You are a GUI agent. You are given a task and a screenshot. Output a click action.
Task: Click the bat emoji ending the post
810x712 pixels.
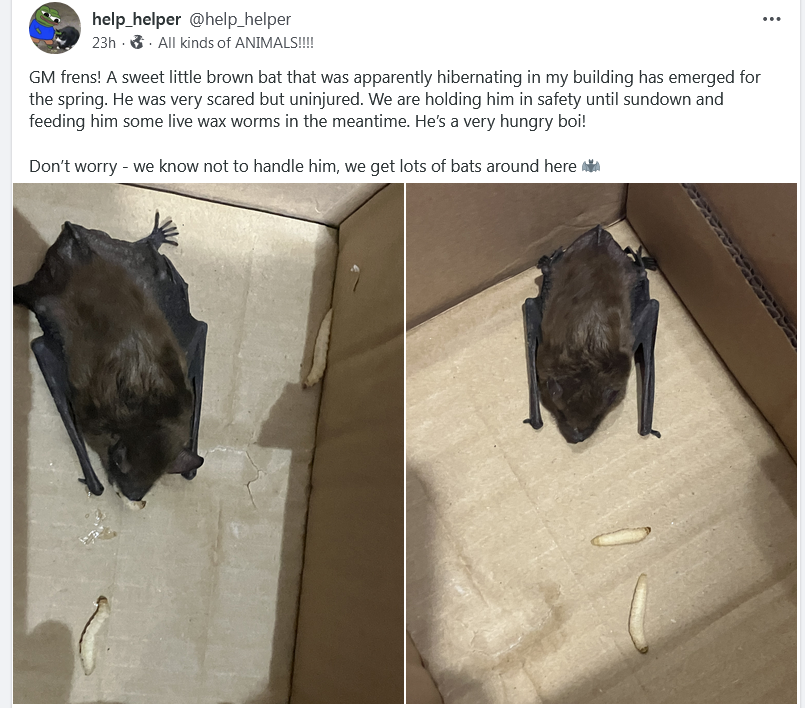[x=591, y=166]
